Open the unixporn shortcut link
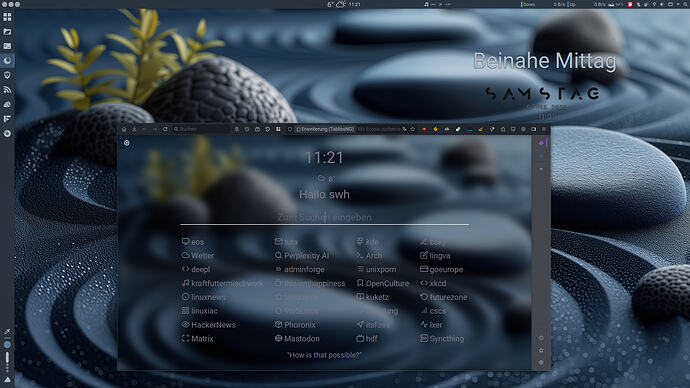Image resolution: width=690 pixels, height=388 pixels. (x=376, y=269)
